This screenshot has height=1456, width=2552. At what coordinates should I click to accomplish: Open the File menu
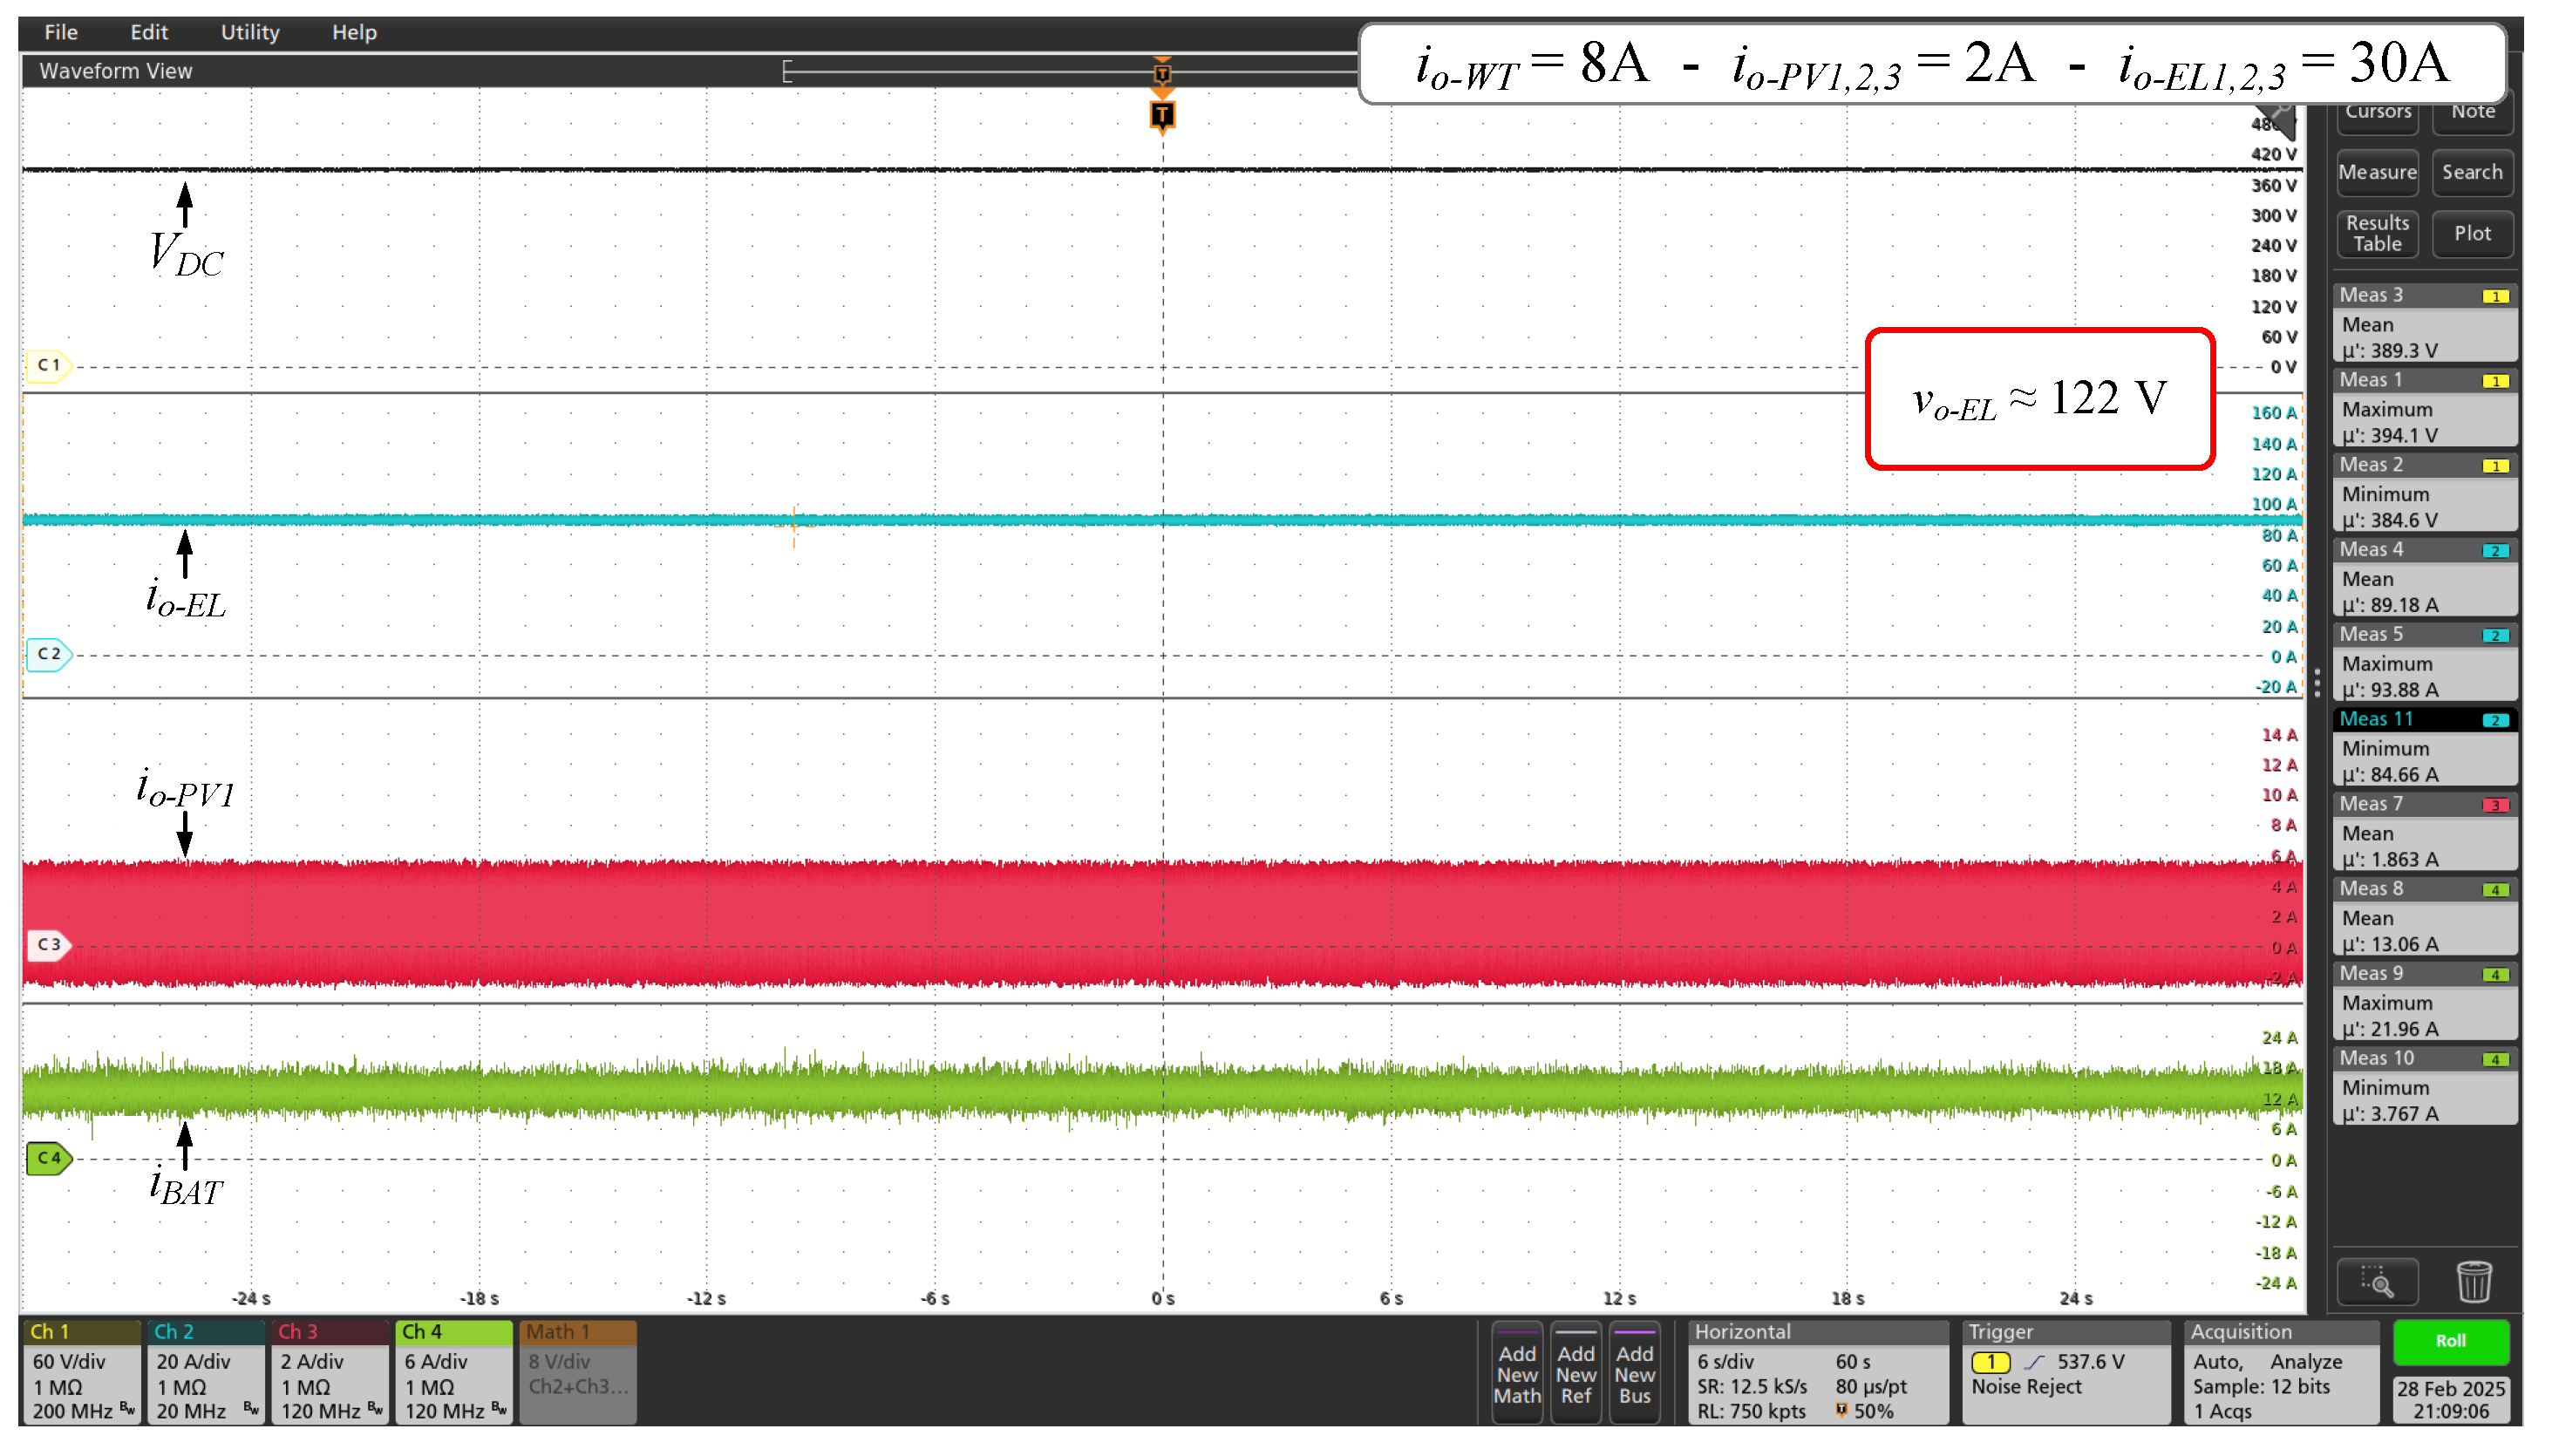click(60, 32)
